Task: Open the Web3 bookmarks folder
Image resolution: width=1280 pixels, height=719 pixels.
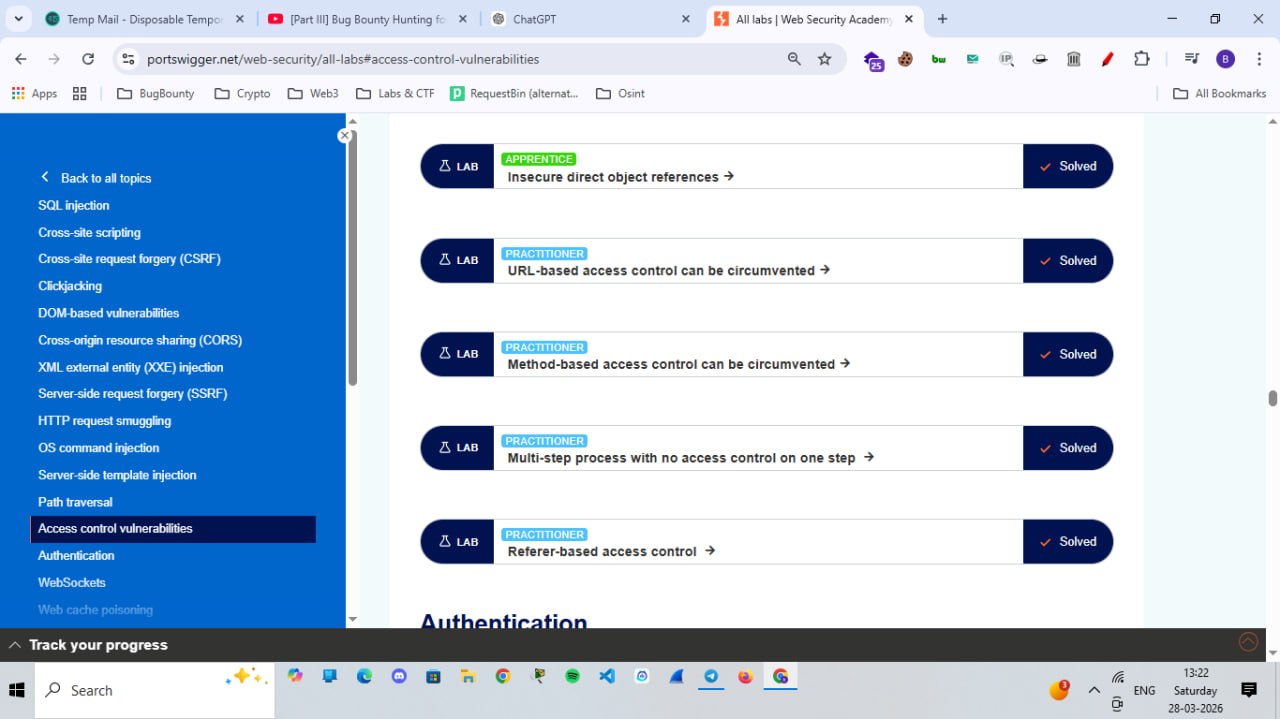Action: (x=313, y=93)
